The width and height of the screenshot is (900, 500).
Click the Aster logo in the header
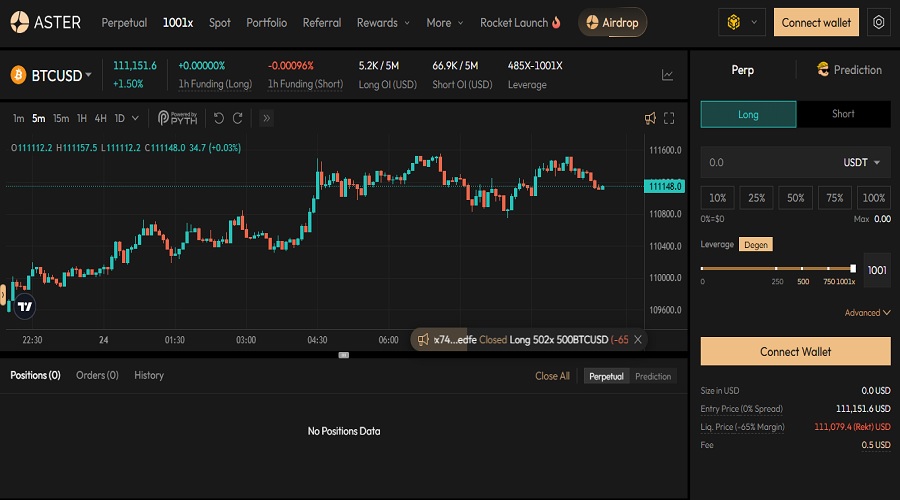pyautogui.click(x=46, y=22)
